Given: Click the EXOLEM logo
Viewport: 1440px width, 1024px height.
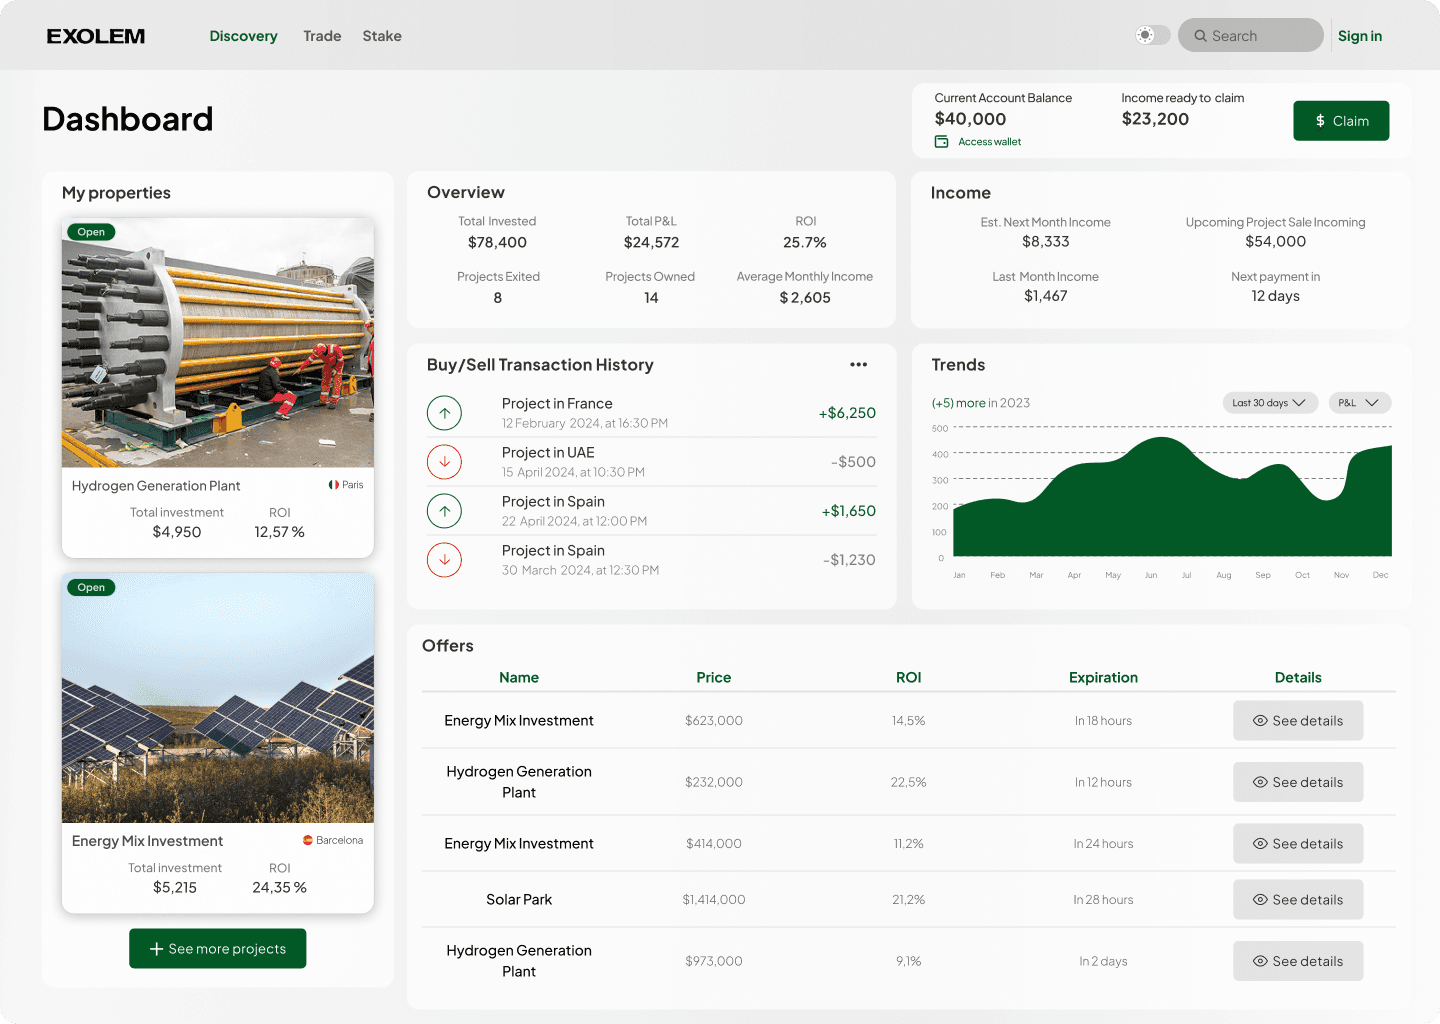Looking at the screenshot, I should 96,36.
